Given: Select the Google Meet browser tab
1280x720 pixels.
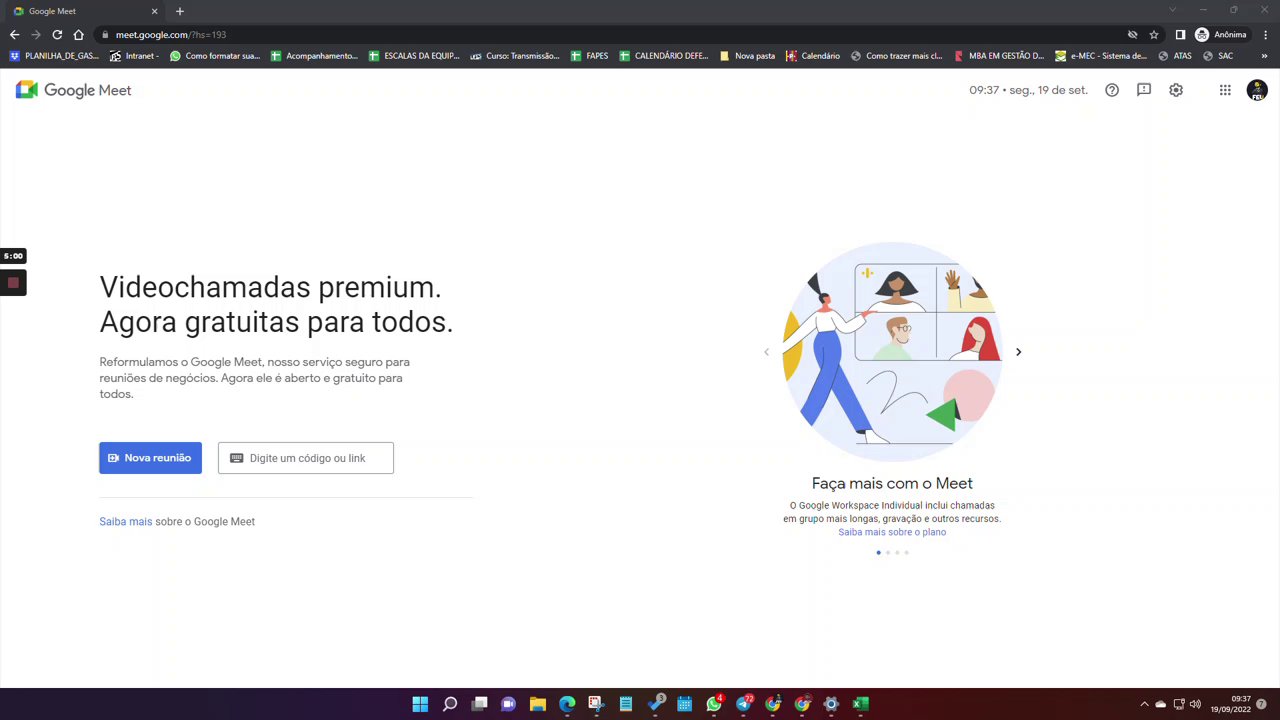Looking at the screenshot, I should click(85, 11).
